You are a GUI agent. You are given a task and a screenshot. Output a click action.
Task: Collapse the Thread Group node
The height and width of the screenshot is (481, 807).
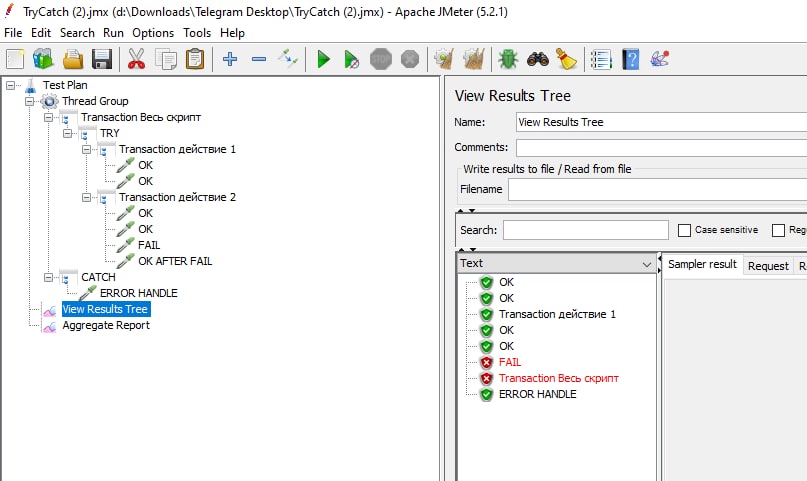tap(29, 101)
